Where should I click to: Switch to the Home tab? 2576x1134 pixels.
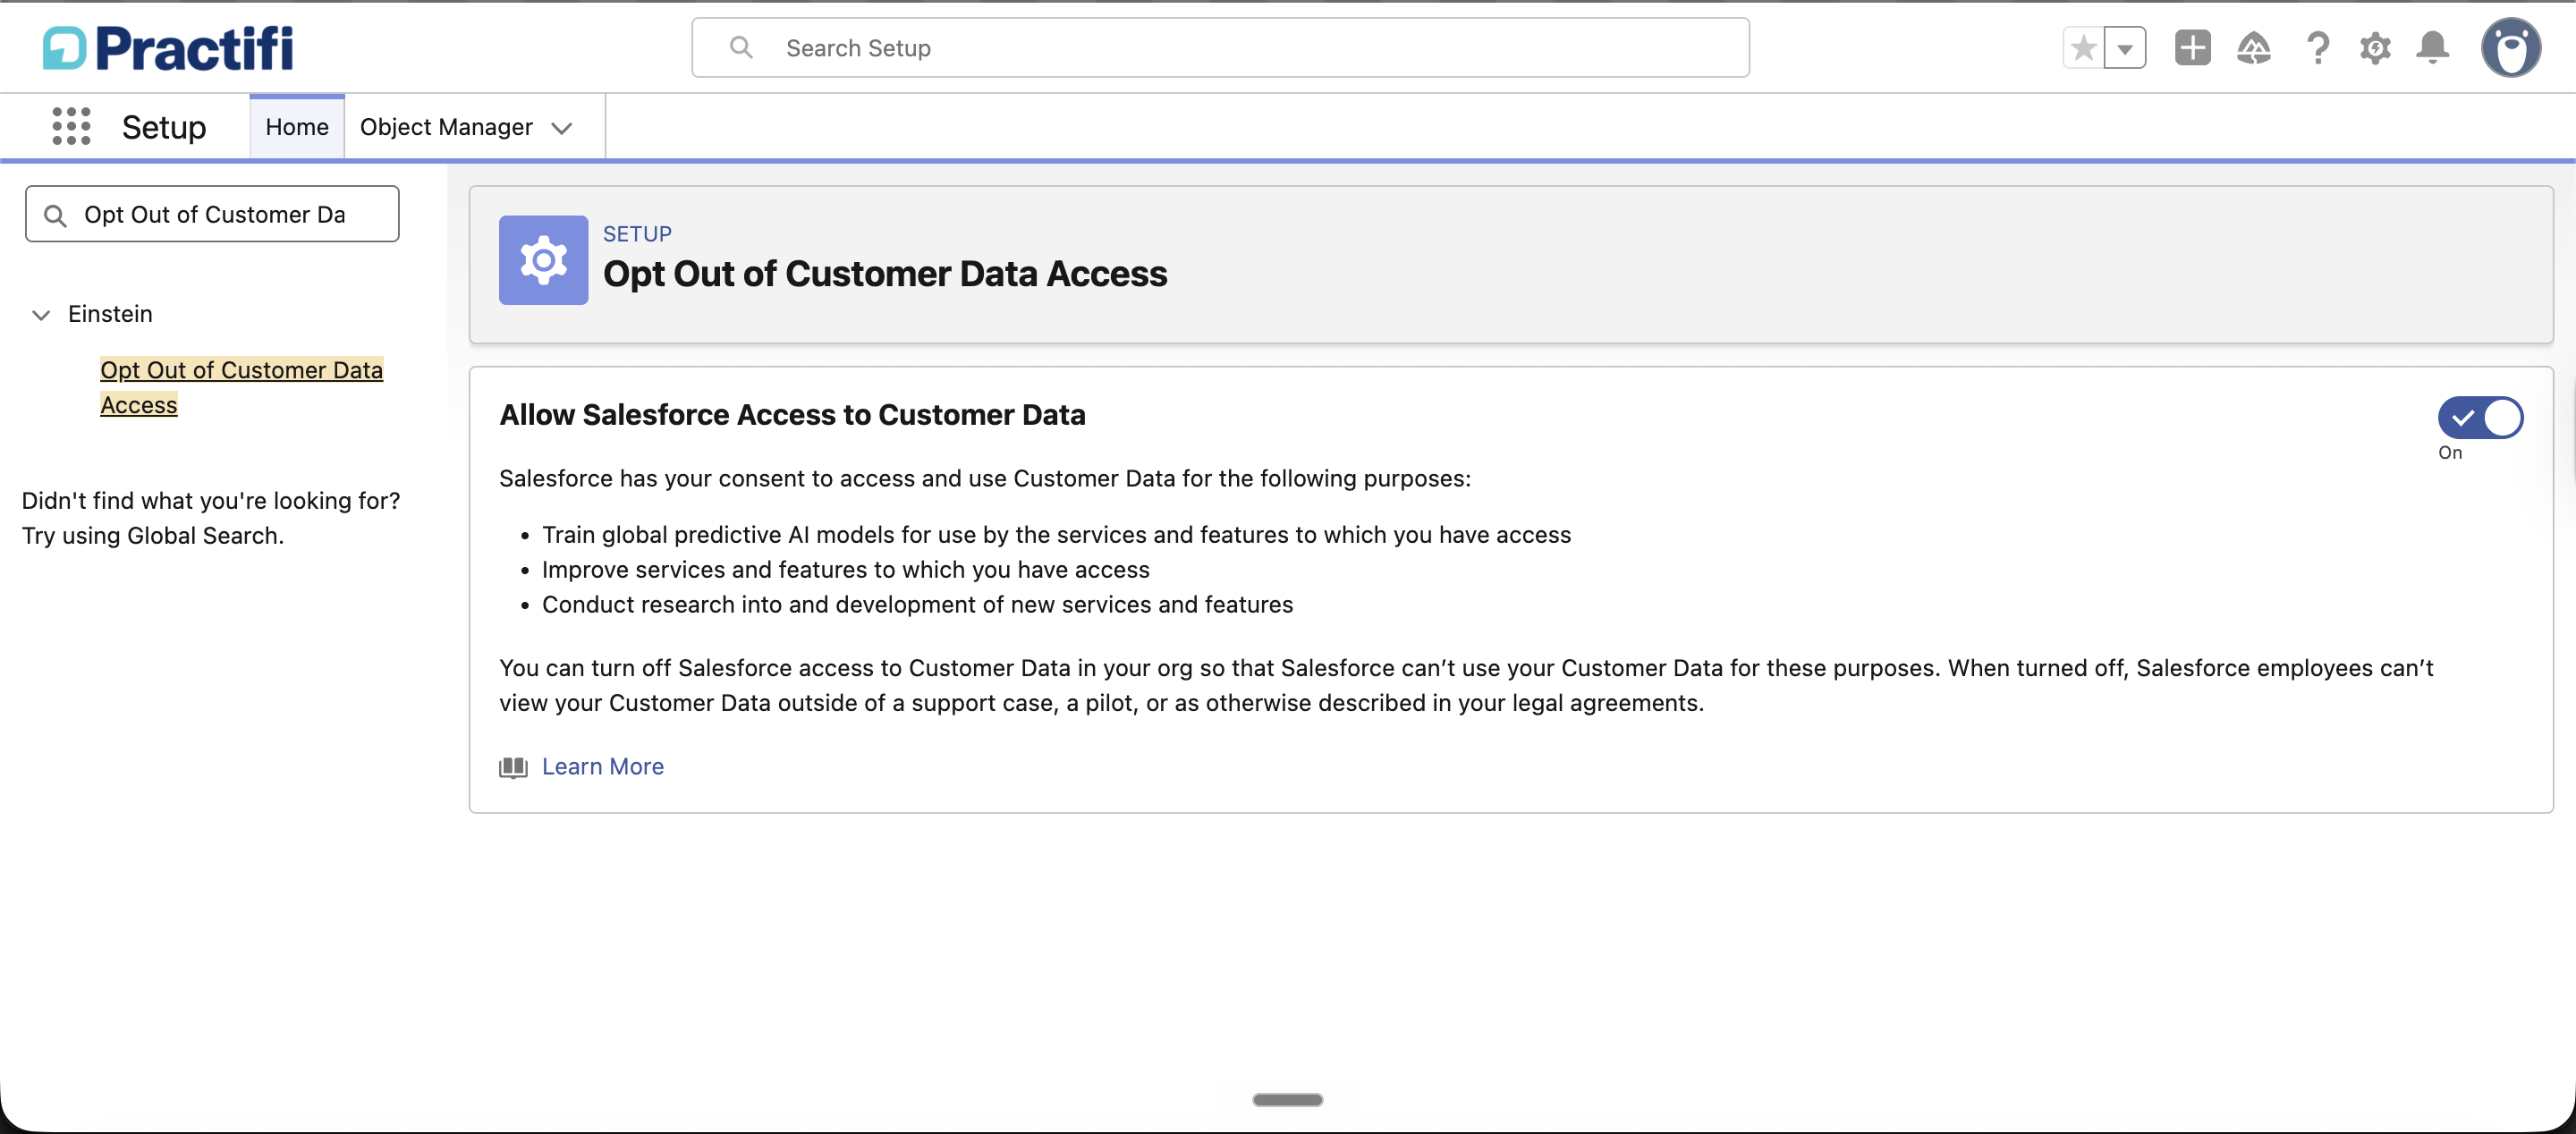click(297, 127)
